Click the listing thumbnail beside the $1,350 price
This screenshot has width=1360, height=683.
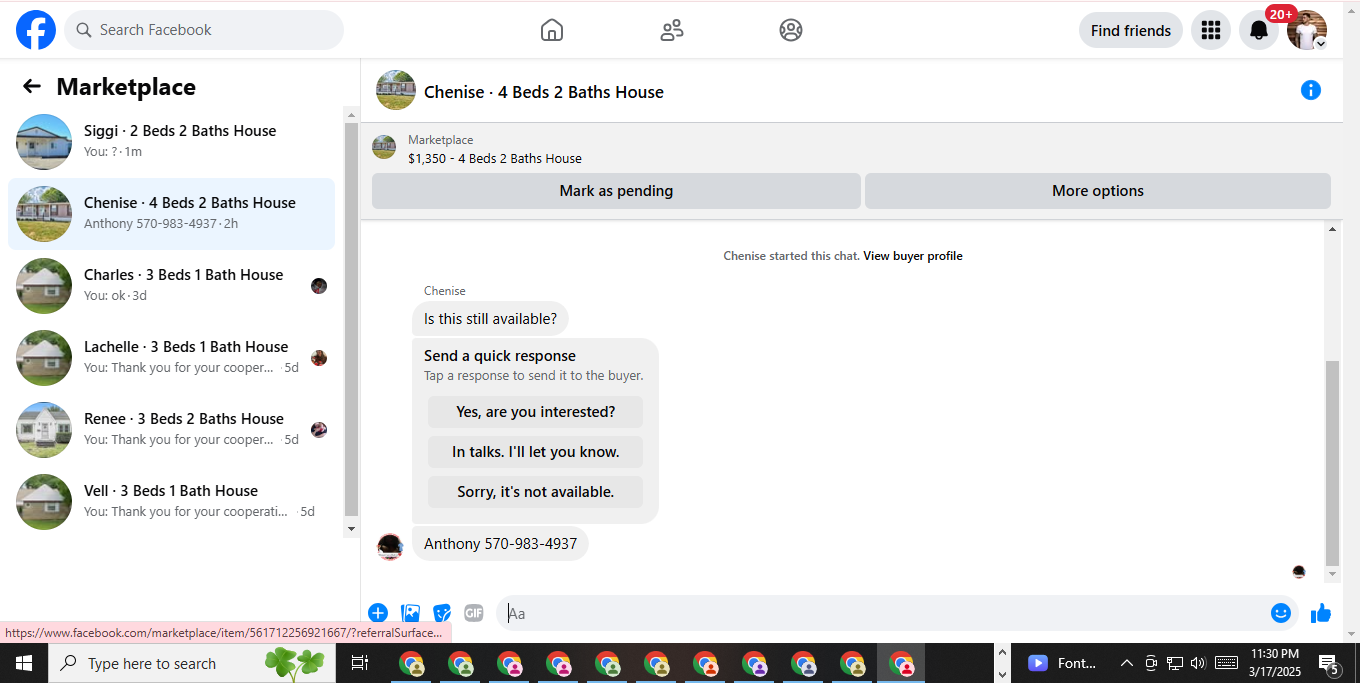(x=384, y=147)
